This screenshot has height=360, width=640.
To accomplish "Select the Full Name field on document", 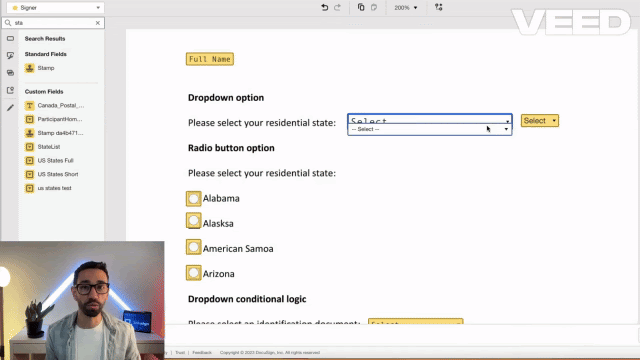I will coord(210,59).
